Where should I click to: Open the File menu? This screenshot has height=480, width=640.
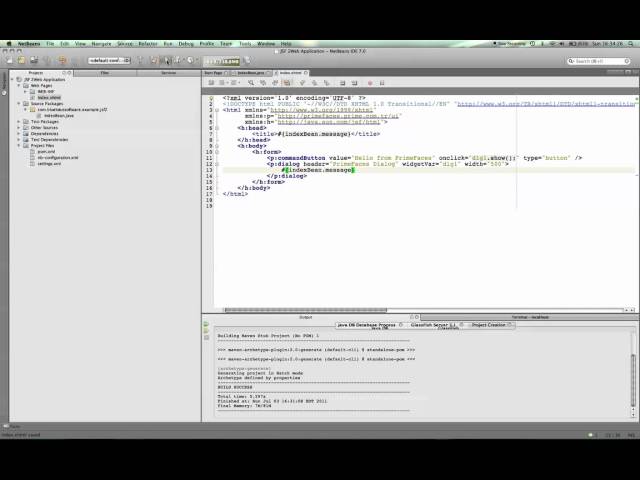[50, 44]
